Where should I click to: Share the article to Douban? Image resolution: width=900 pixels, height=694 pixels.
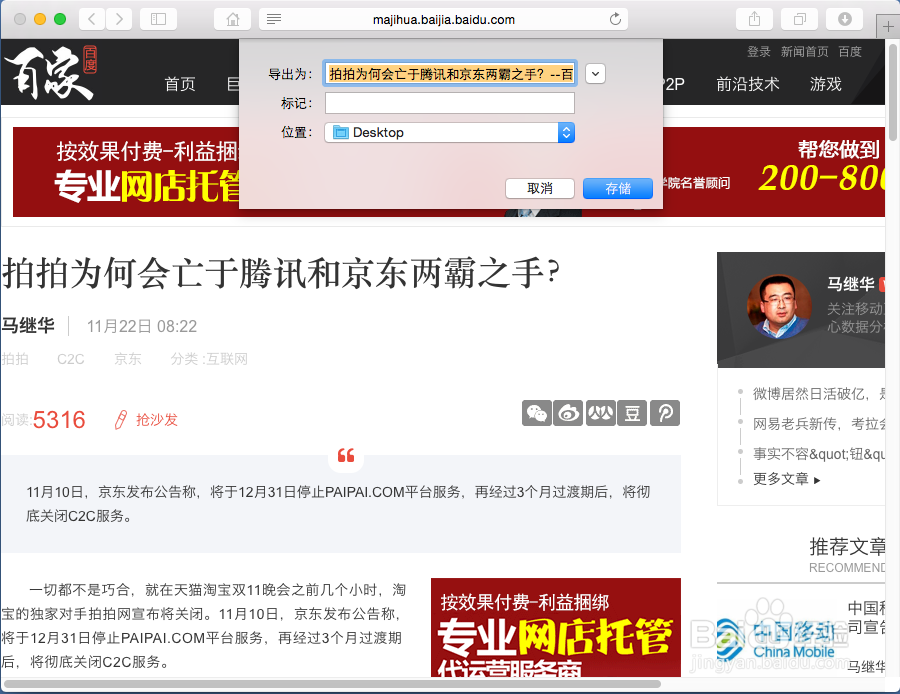(x=632, y=412)
